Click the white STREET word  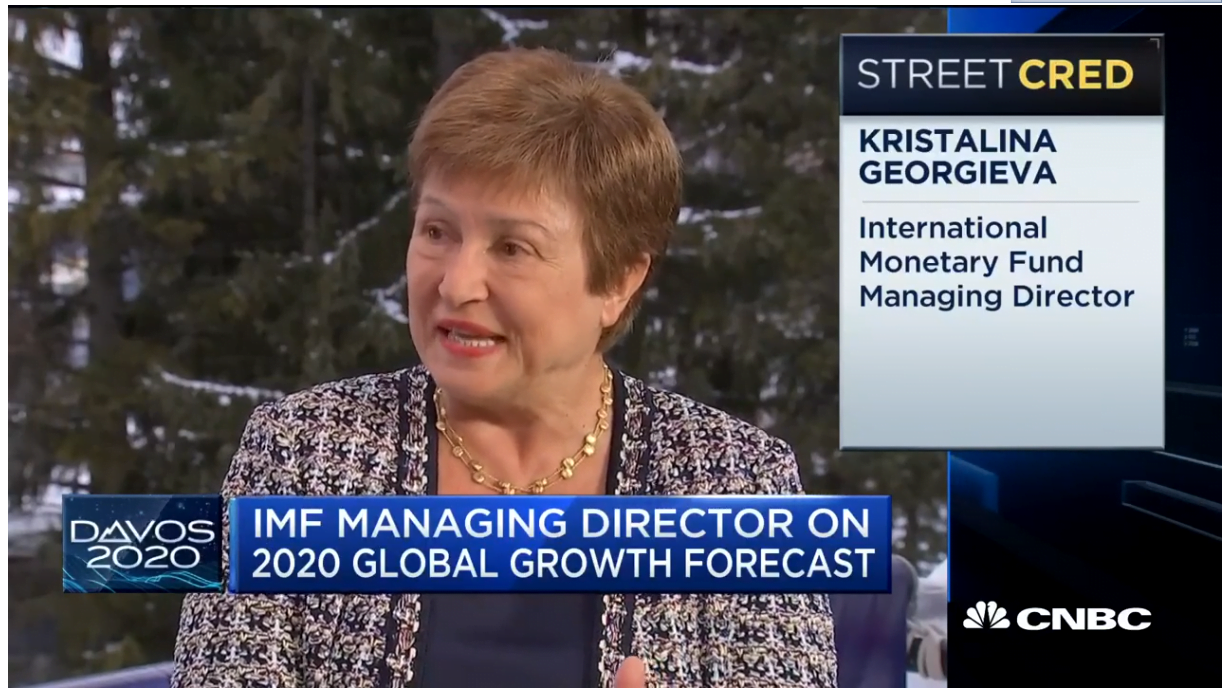tap(934, 75)
